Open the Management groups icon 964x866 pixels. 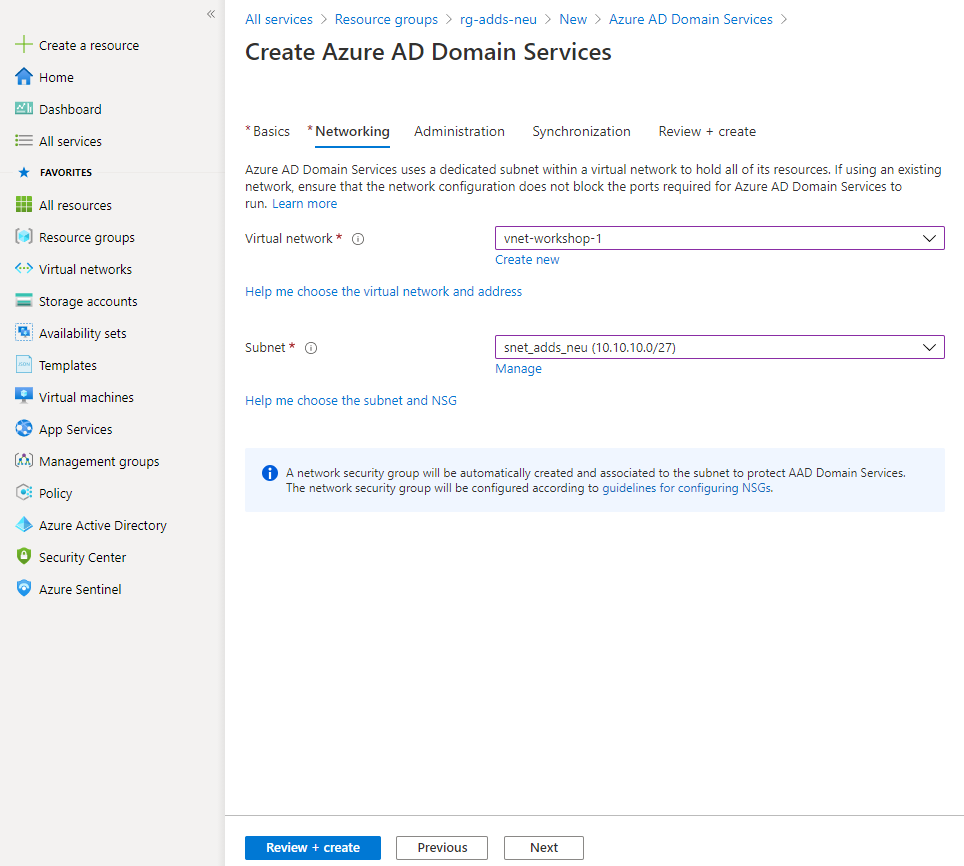click(x=23, y=460)
